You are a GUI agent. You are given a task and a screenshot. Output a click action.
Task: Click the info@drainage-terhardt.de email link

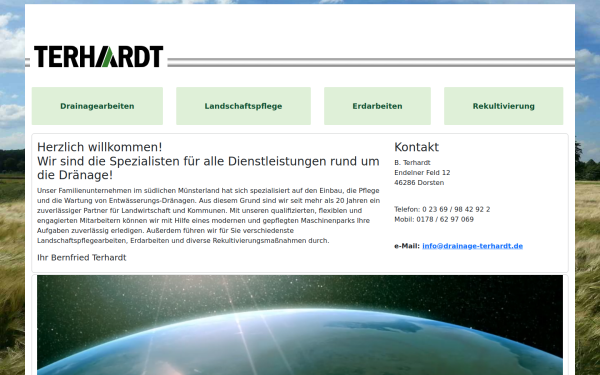[x=473, y=246]
